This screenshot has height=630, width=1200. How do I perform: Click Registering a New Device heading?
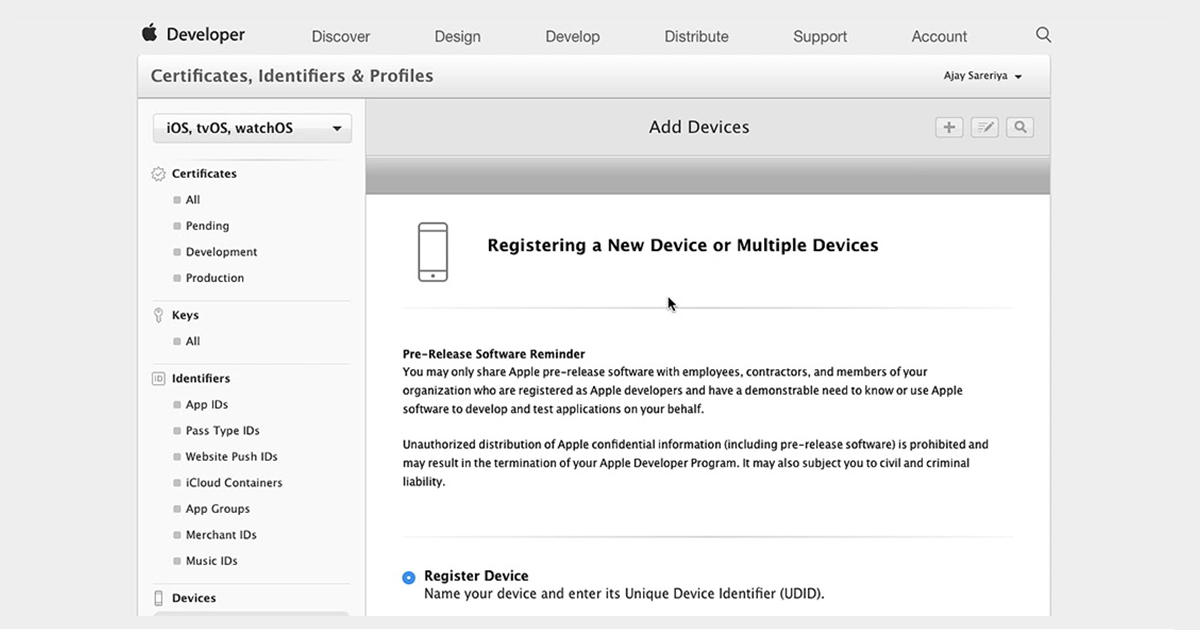[683, 245]
